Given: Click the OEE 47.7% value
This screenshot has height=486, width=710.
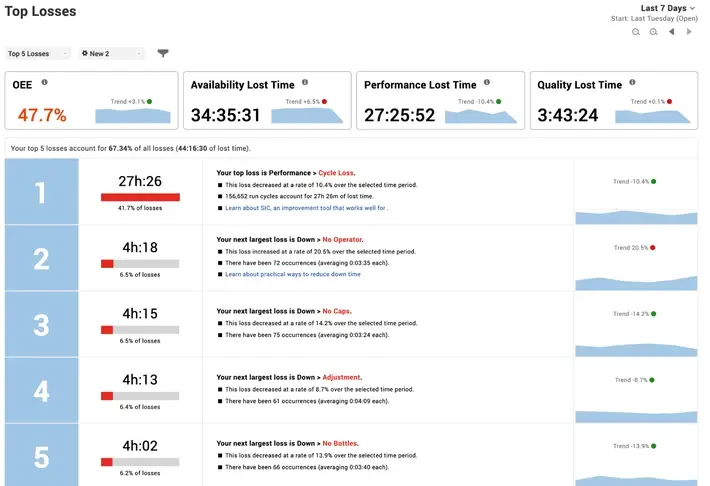Looking at the screenshot, I should [x=42, y=115].
